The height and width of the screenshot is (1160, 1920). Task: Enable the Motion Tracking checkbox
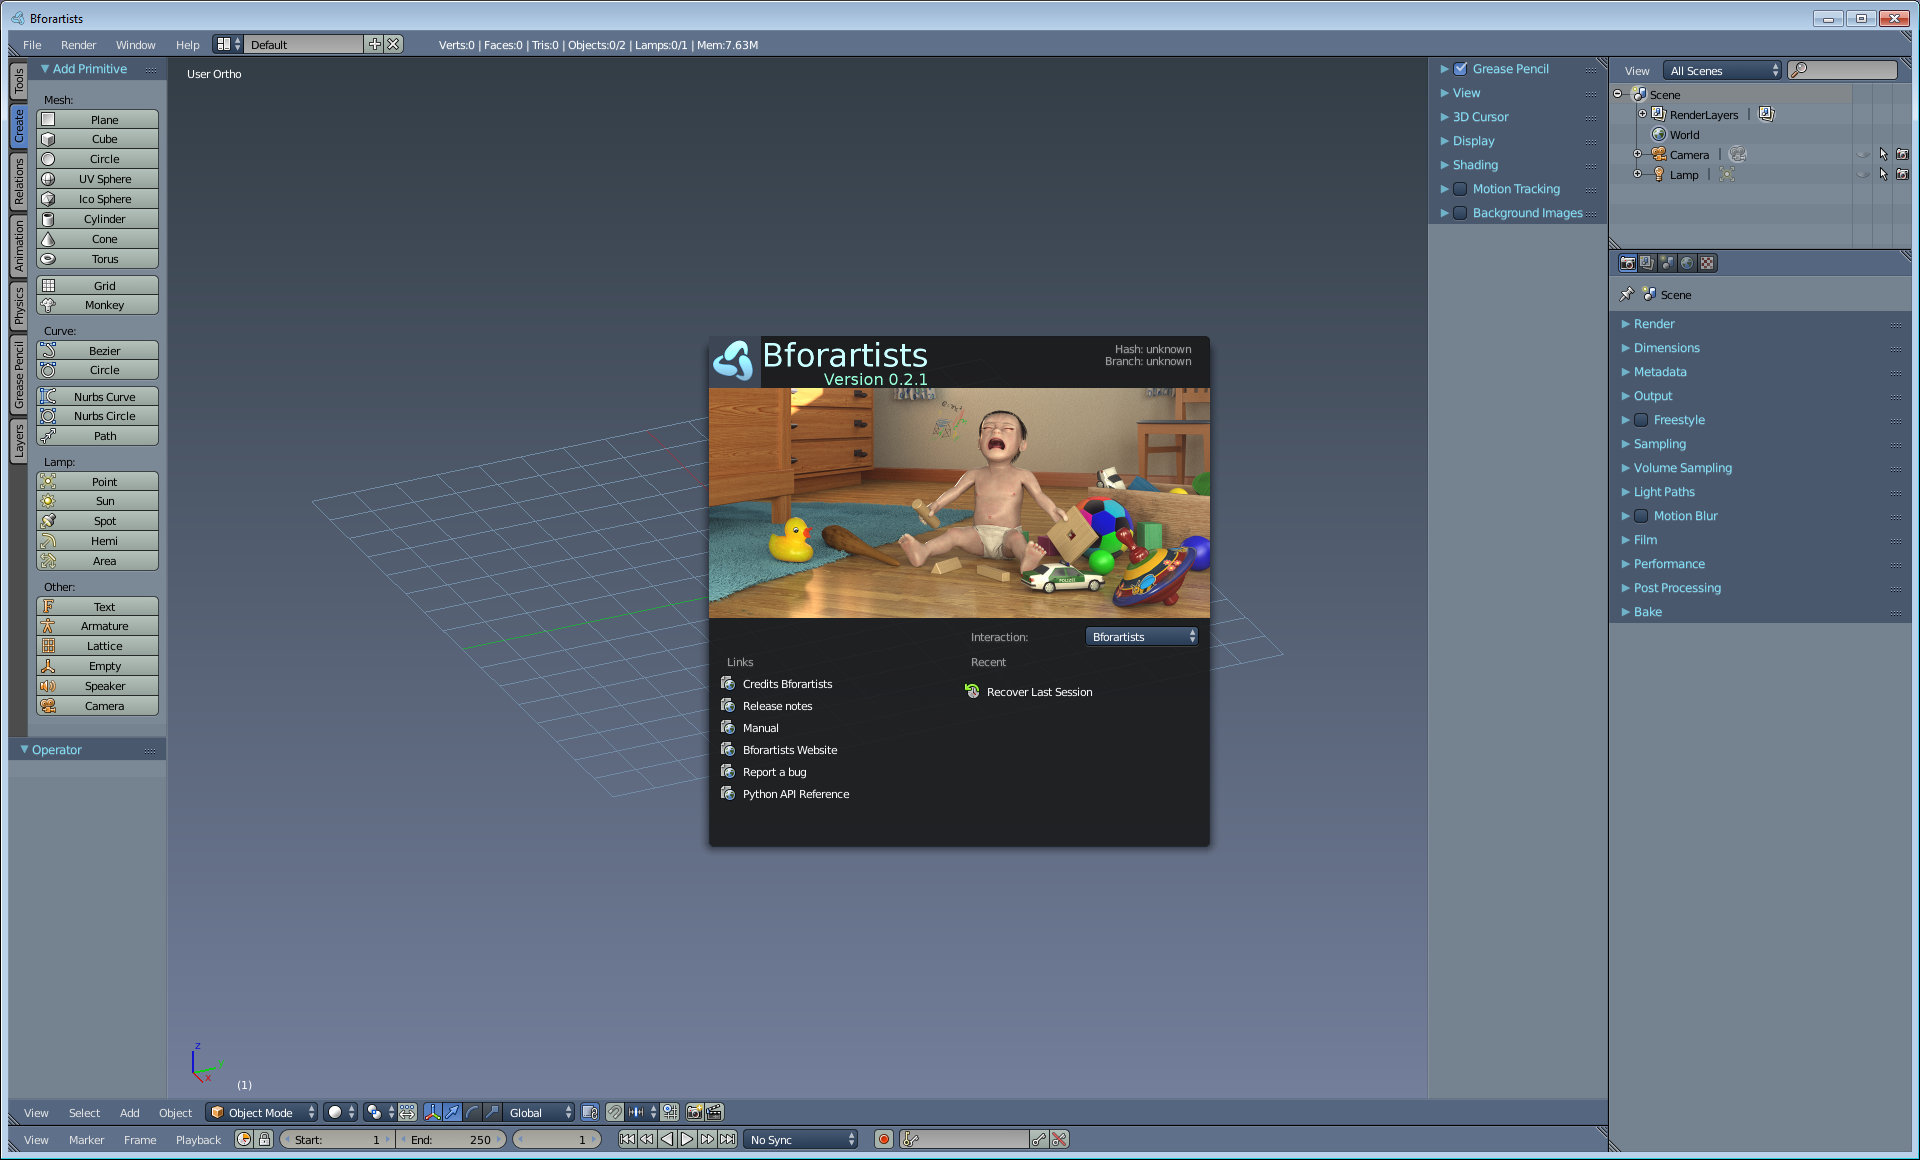[1460, 189]
